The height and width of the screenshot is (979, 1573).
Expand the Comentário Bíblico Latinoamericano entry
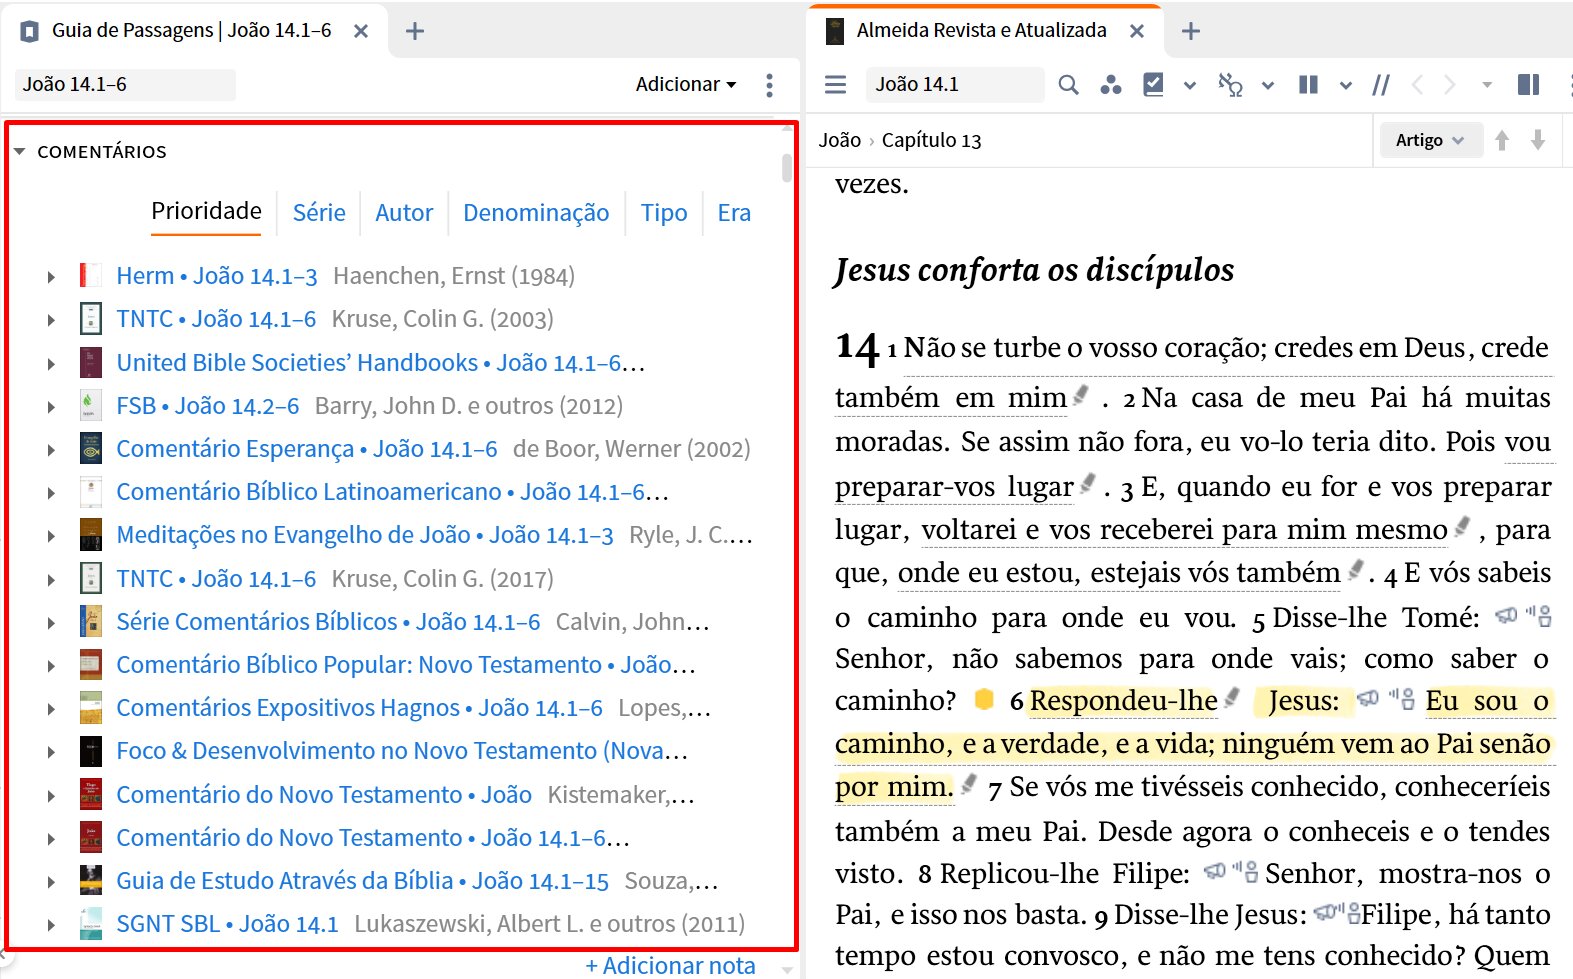click(x=51, y=493)
